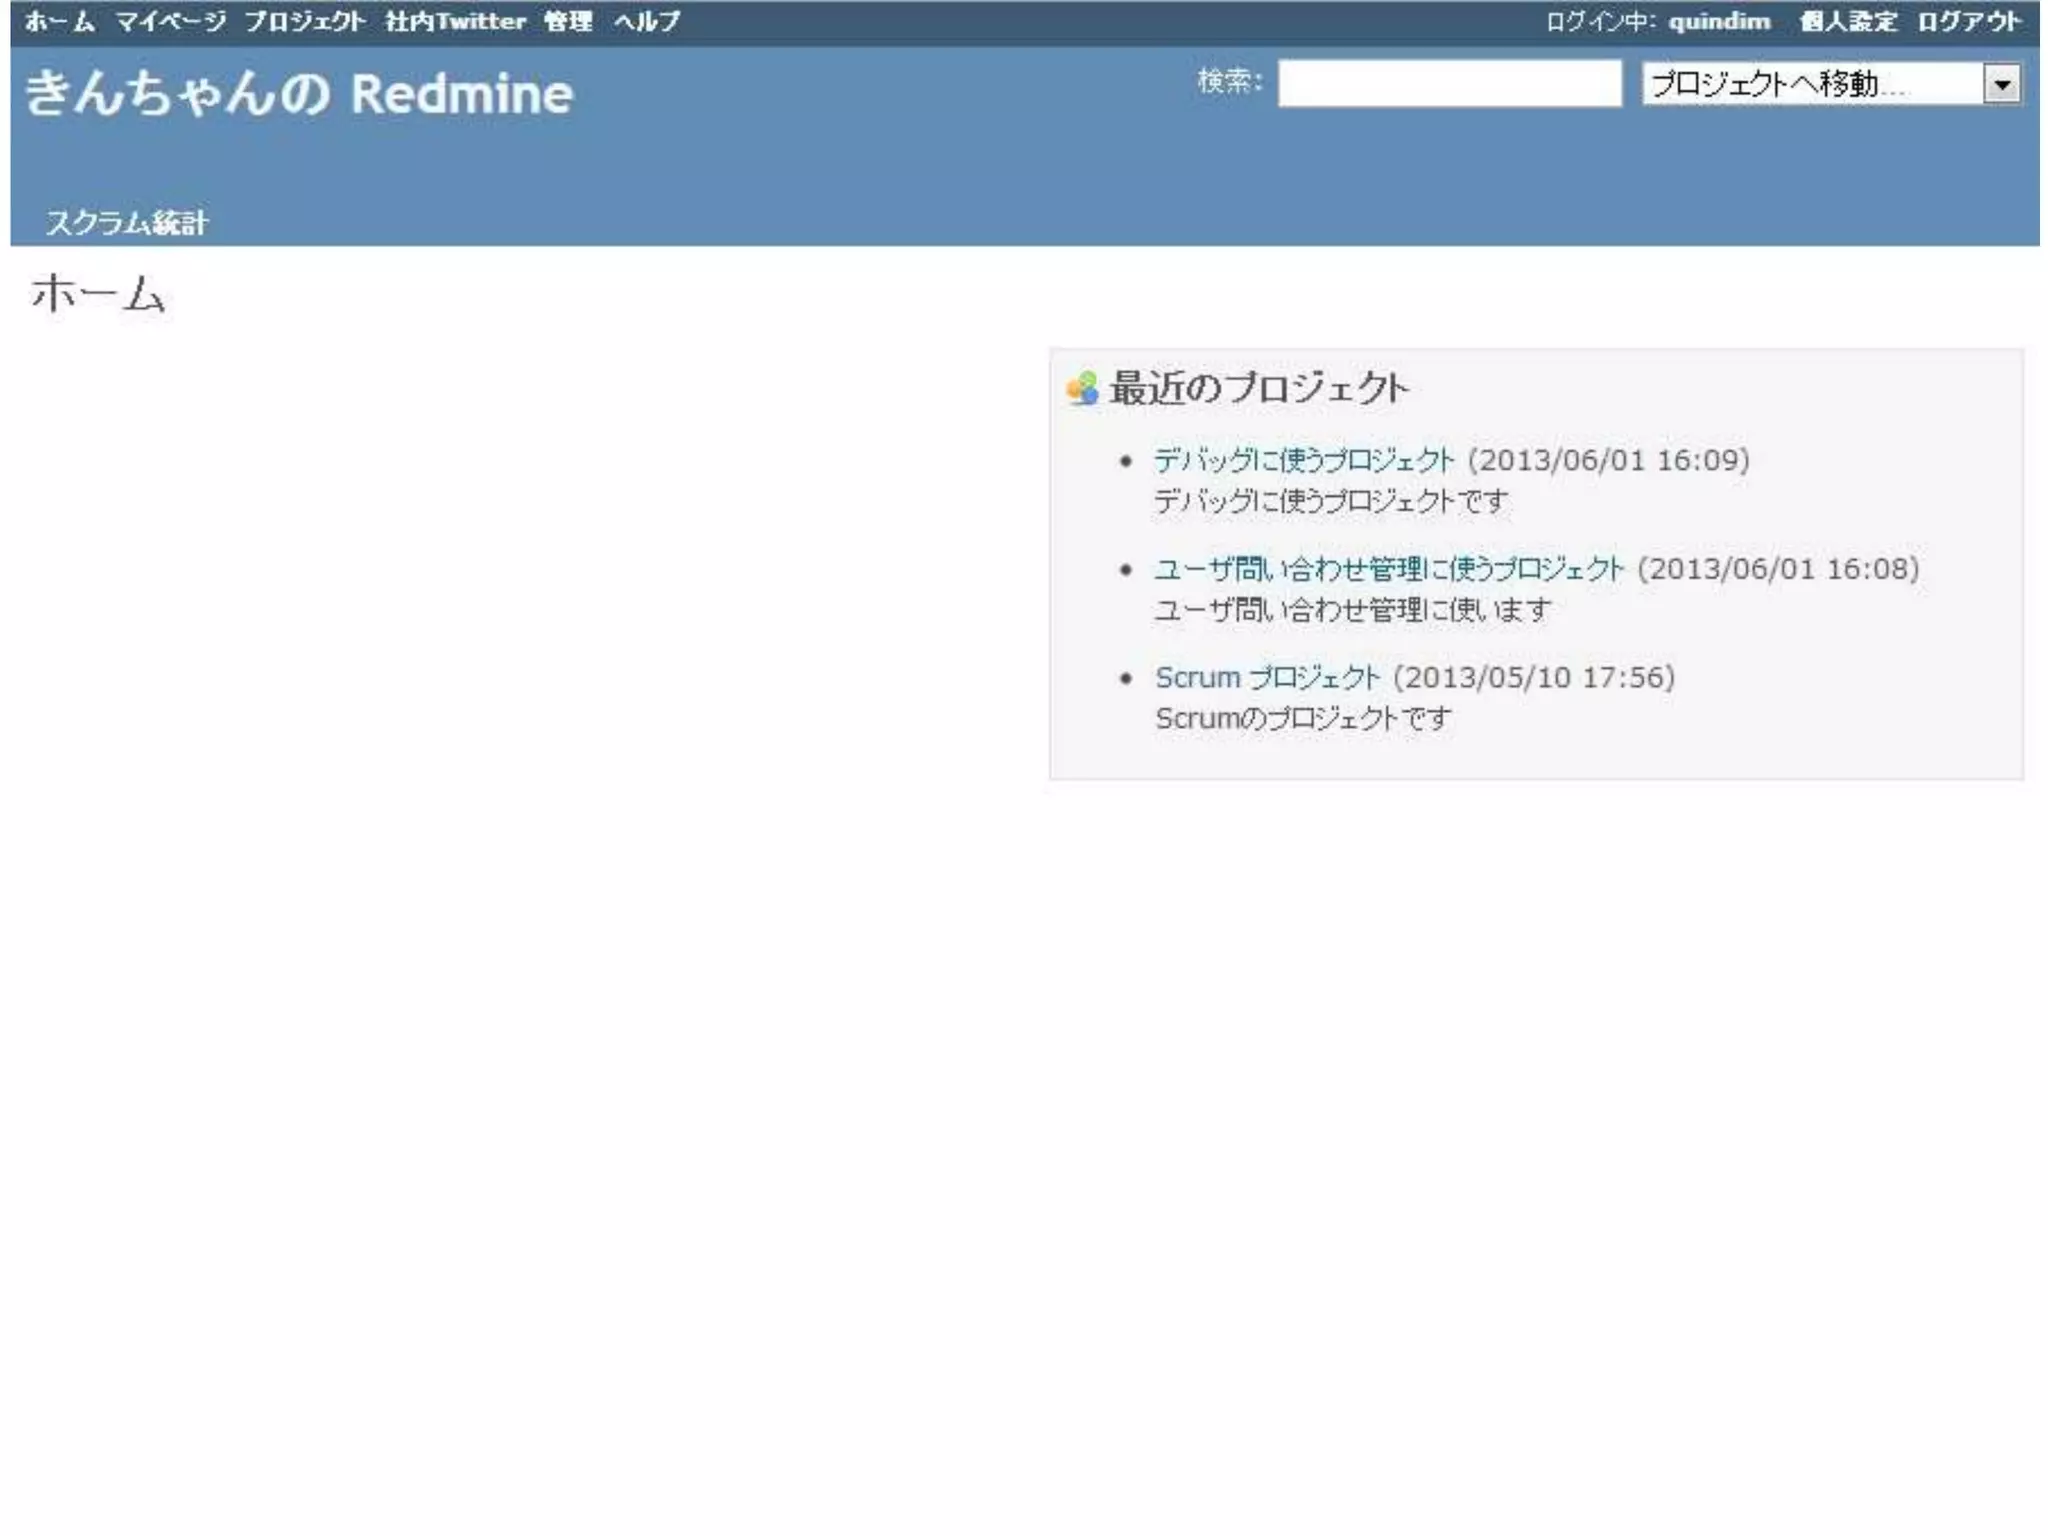
Task: Open the プロジェクト top menu item
Action: 305,21
